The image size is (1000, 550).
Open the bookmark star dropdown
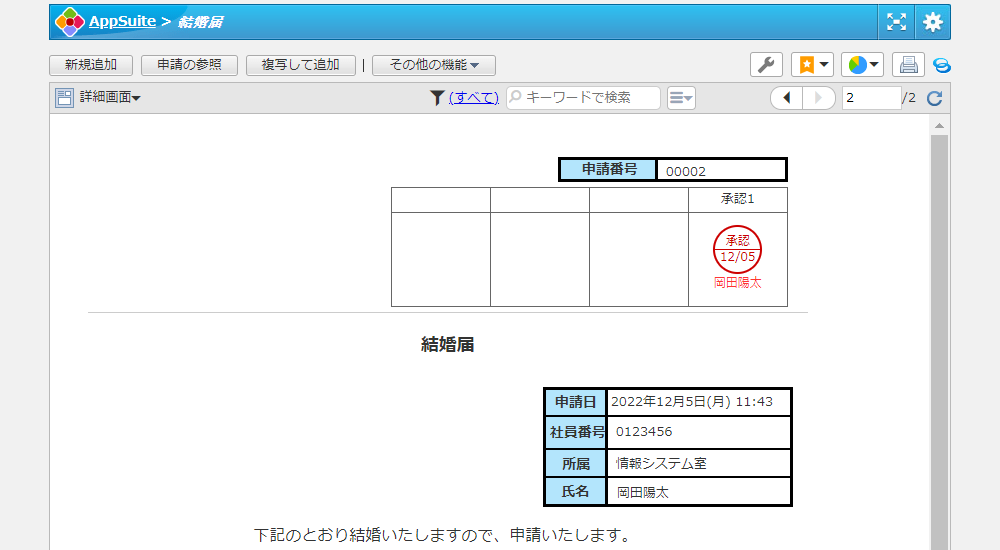point(812,65)
